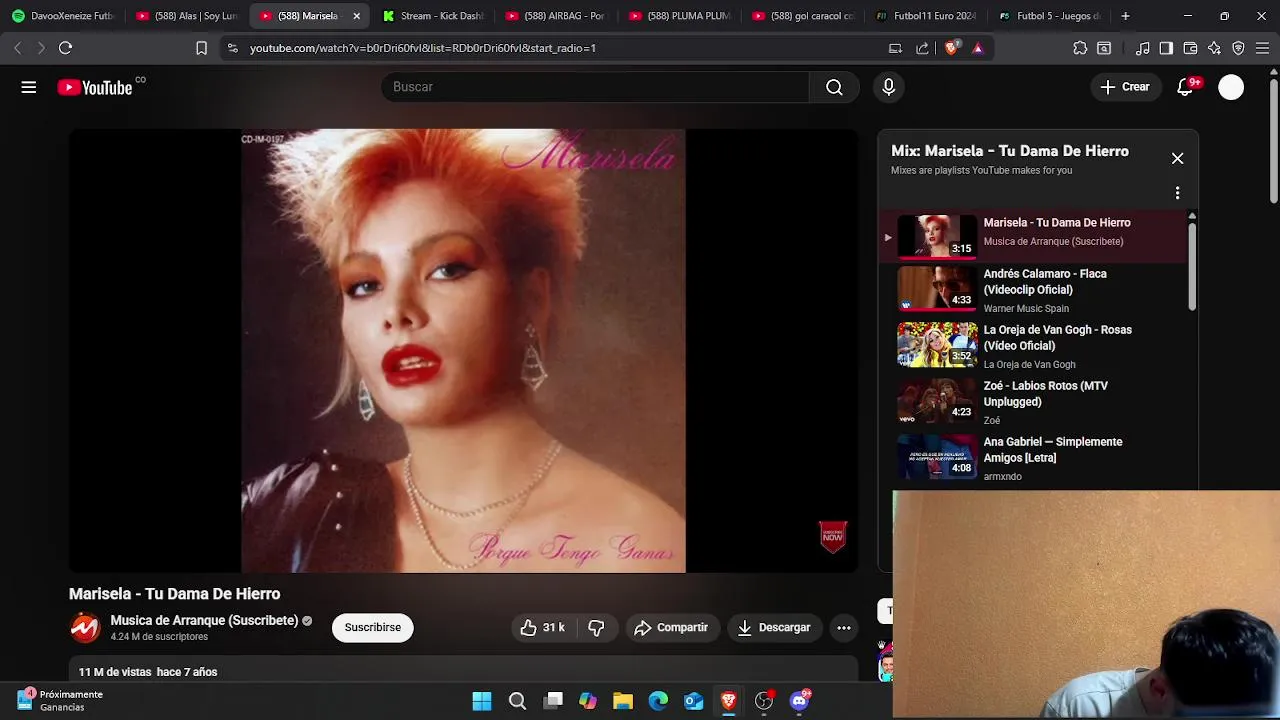1280x720 pixels.
Task: Switch to gol caracol tab
Action: pos(803,16)
